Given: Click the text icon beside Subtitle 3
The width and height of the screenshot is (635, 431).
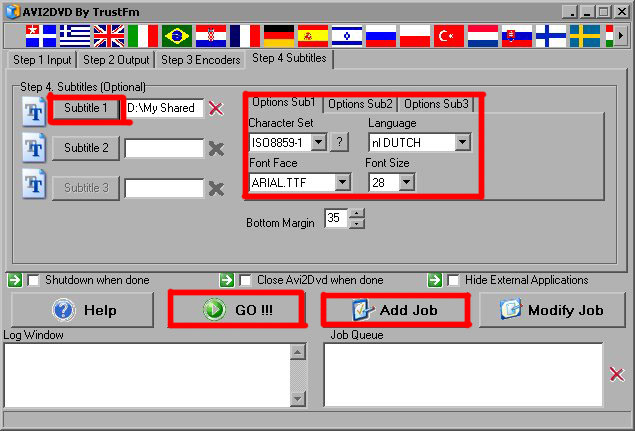Looking at the screenshot, I should 34,185.
